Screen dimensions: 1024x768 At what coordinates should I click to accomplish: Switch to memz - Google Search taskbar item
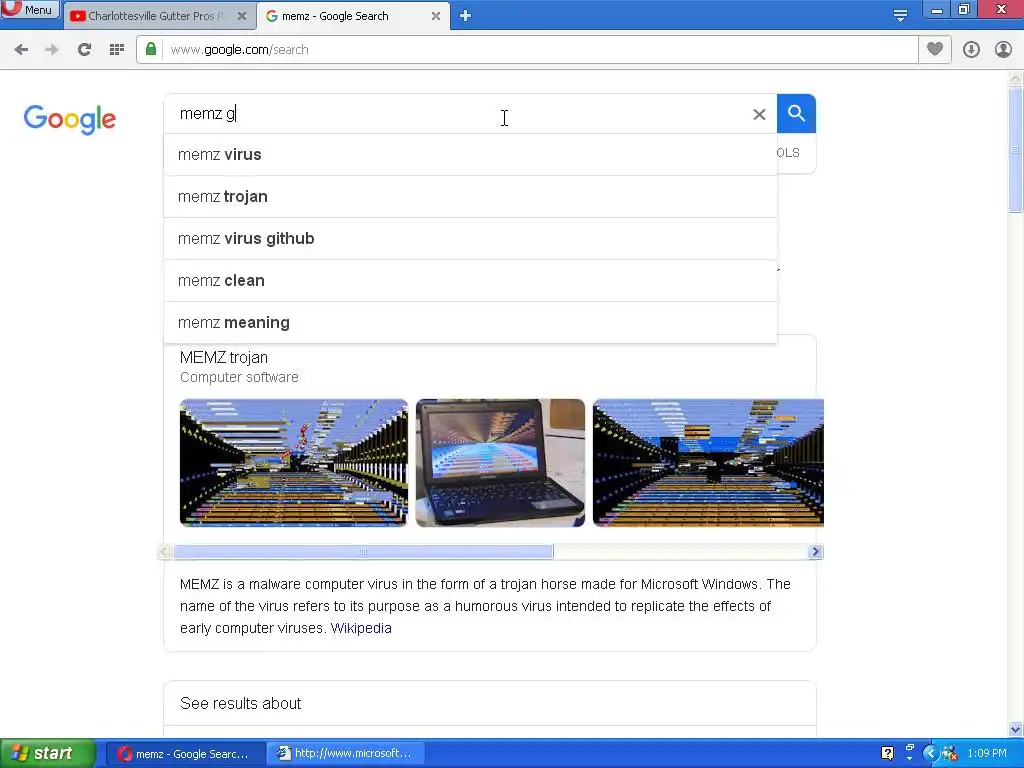click(185, 754)
